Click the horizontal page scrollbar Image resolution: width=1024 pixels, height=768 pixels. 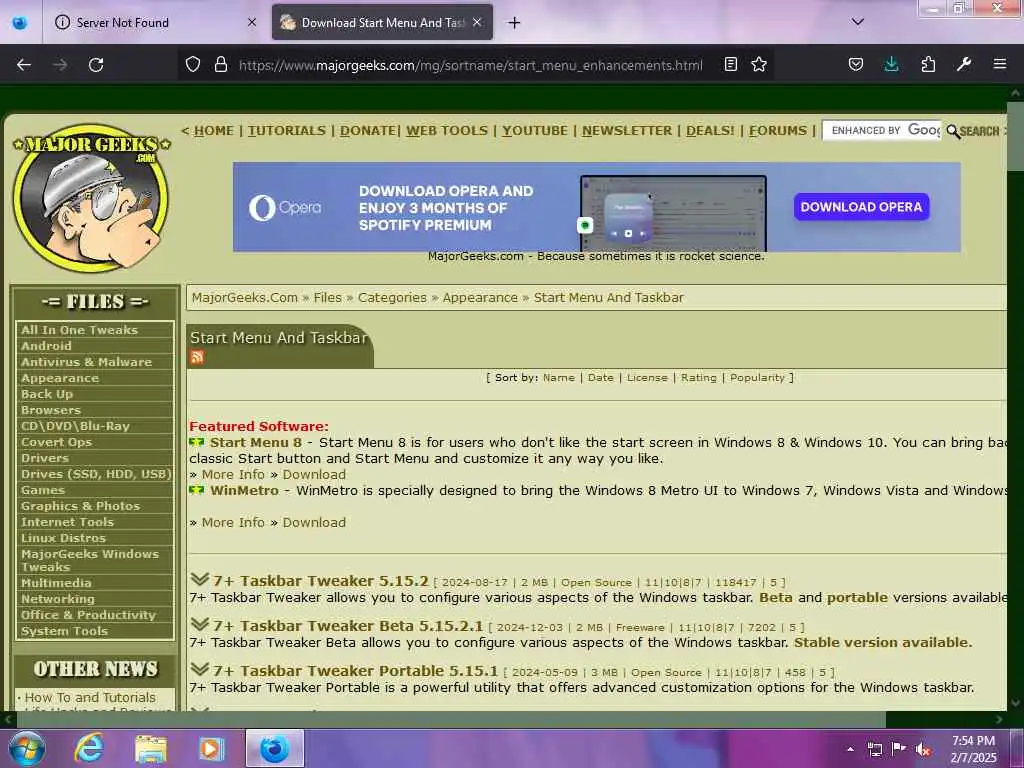pyautogui.click(x=451, y=720)
